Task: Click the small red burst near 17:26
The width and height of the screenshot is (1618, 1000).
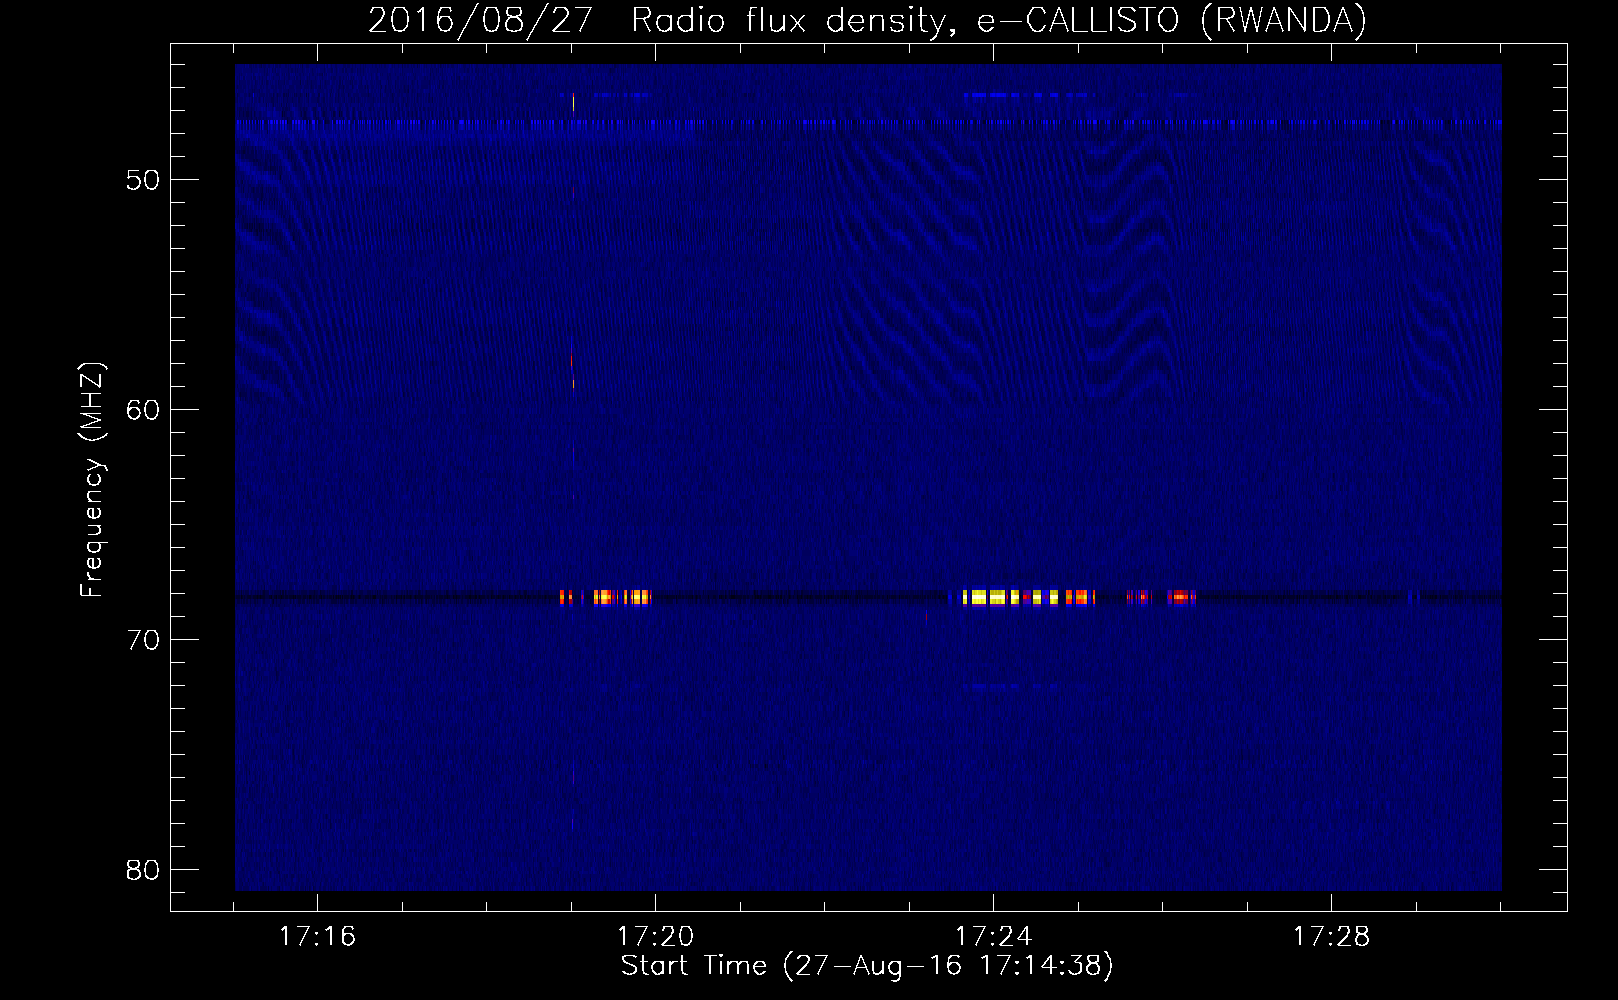Action: (1182, 598)
